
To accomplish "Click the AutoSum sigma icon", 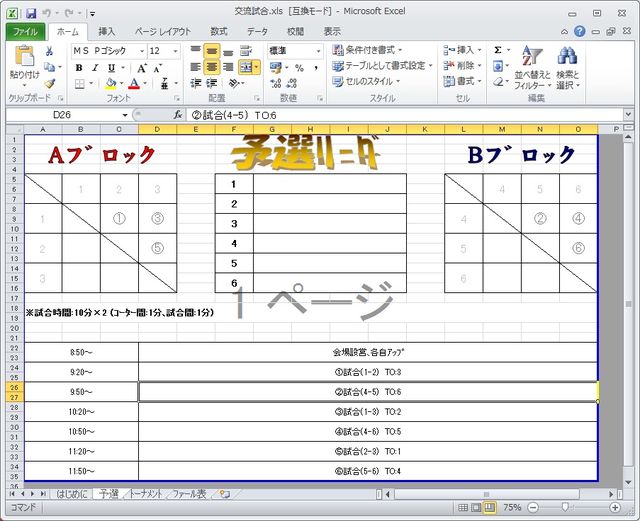I will click(498, 50).
